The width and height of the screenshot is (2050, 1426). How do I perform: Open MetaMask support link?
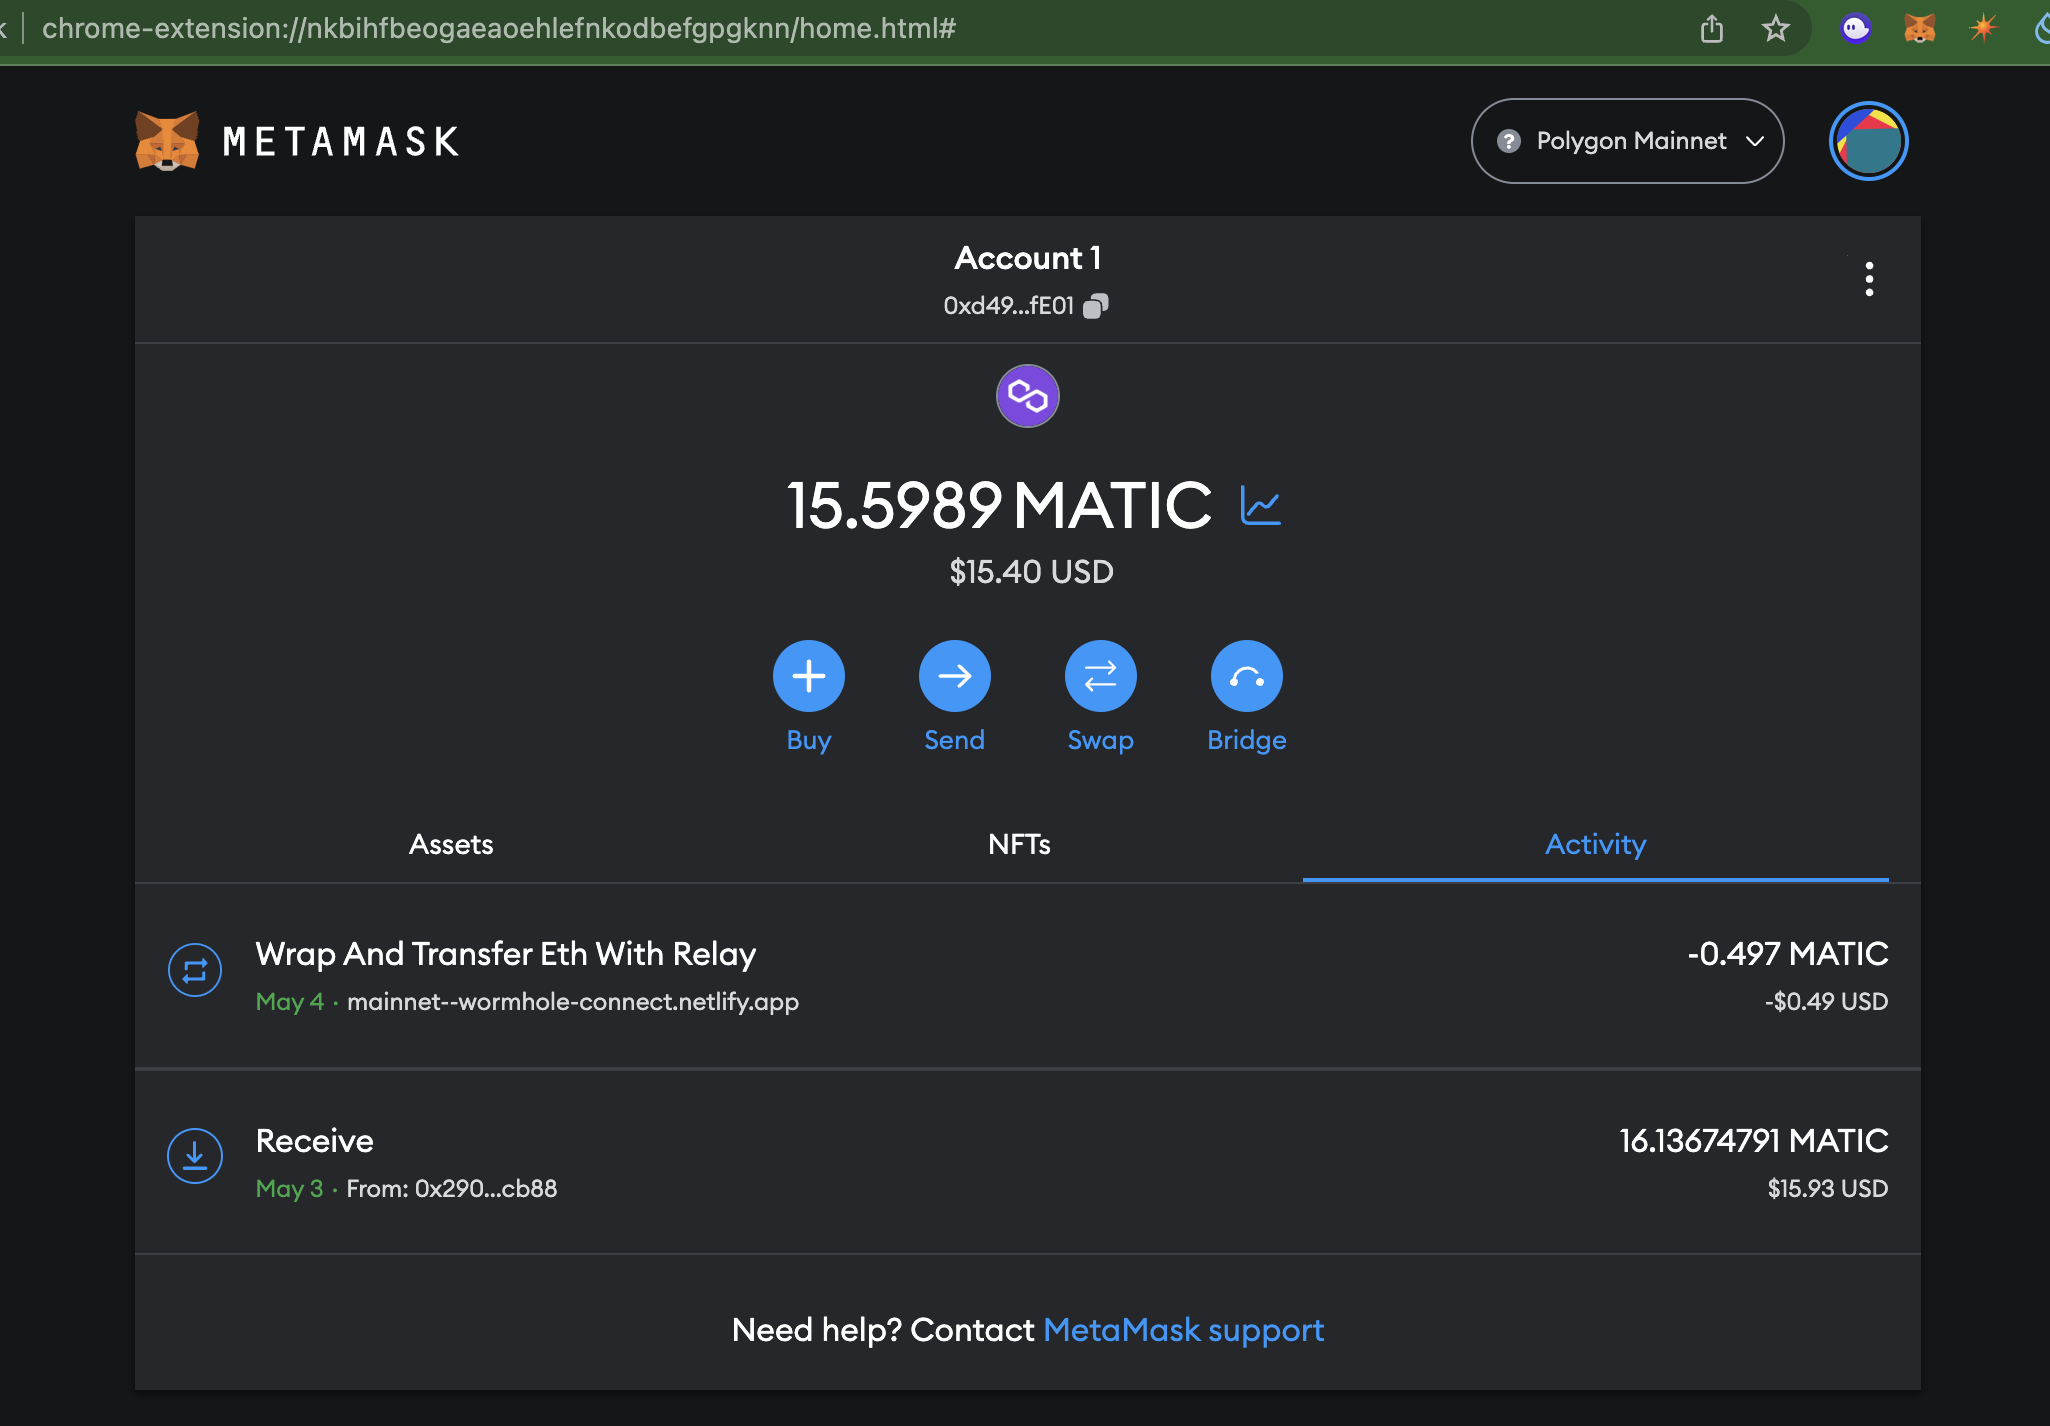coord(1183,1330)
